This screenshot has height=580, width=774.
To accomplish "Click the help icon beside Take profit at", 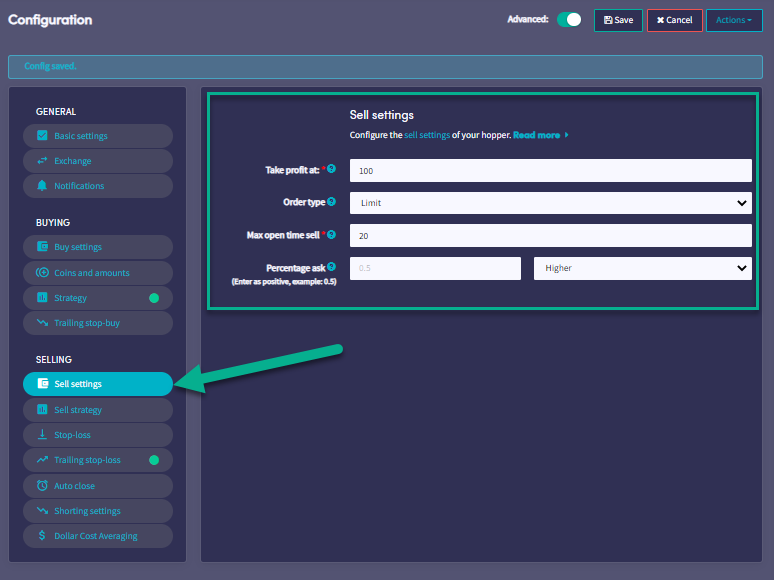I will click(331, 170).
